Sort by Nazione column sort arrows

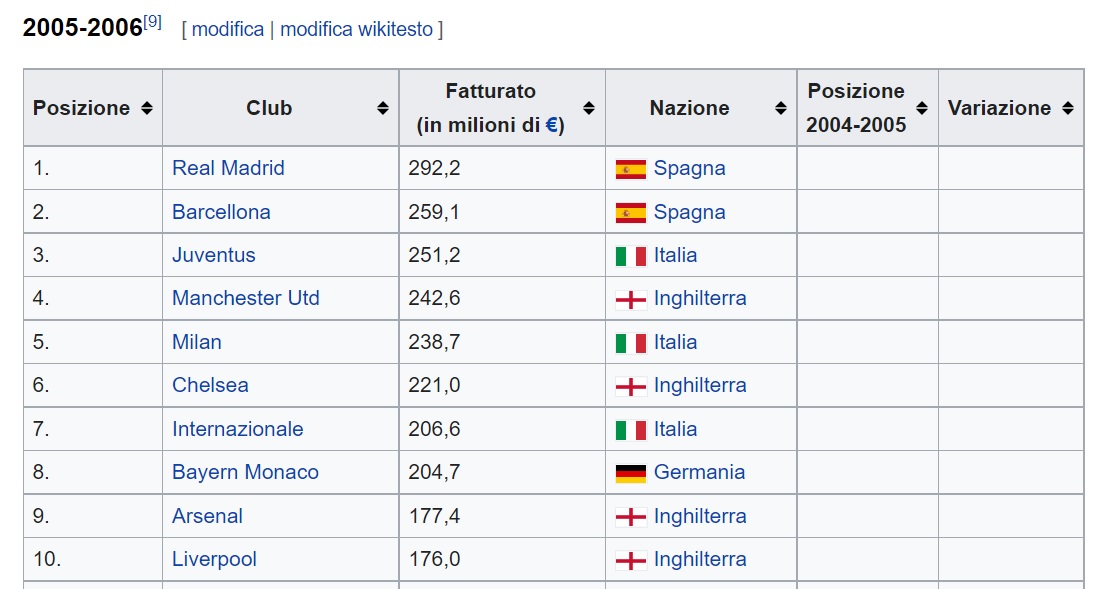click(x=781, y=108)
